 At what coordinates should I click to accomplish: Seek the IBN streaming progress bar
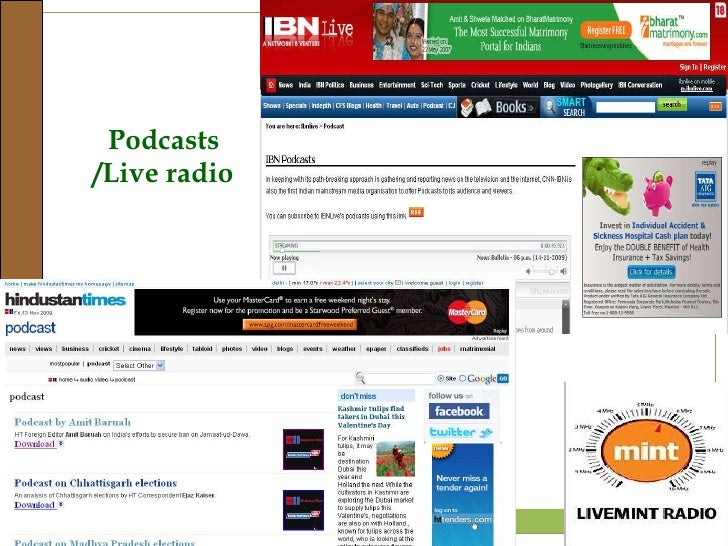pyautogui.click(x=420, y=246)
